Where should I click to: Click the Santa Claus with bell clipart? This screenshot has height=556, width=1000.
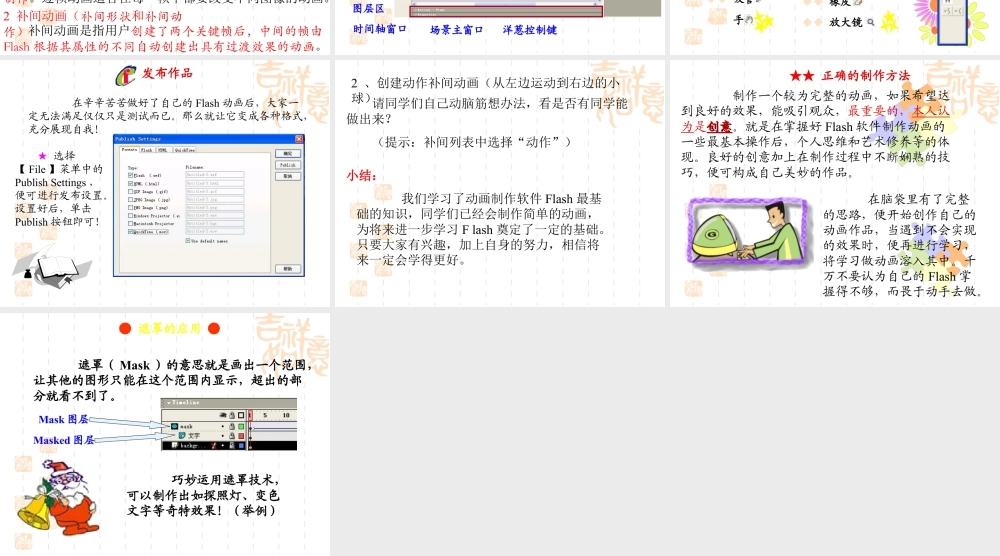coord(57,497)
